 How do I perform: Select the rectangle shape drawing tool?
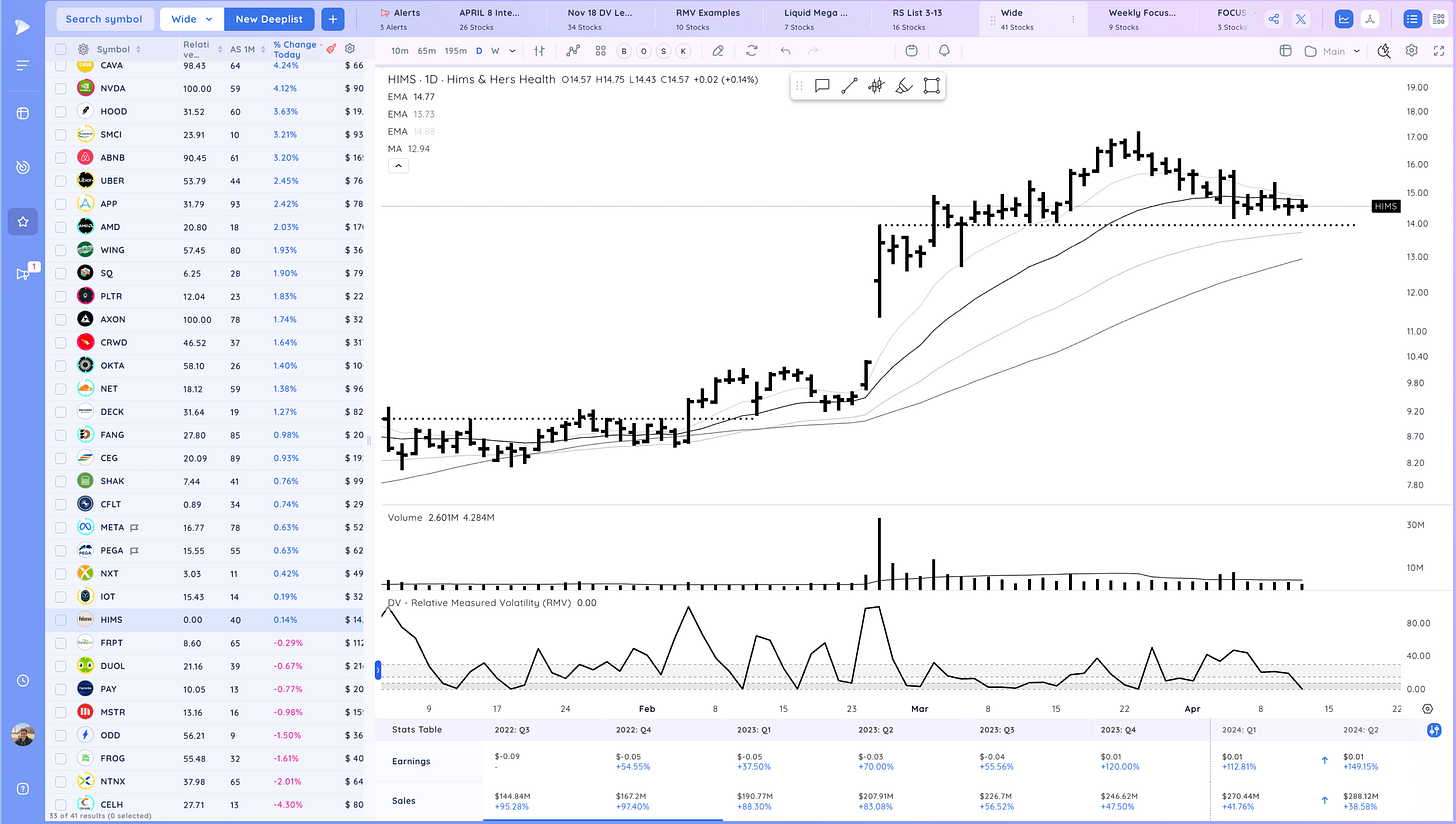pos(931,86)
